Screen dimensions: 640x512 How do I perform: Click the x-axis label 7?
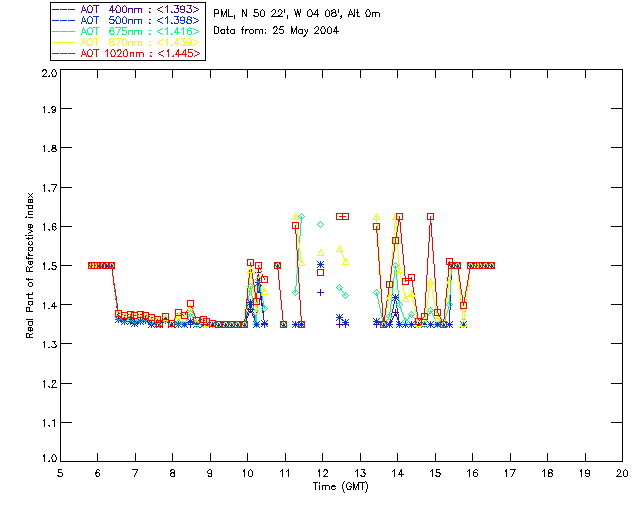135,473
